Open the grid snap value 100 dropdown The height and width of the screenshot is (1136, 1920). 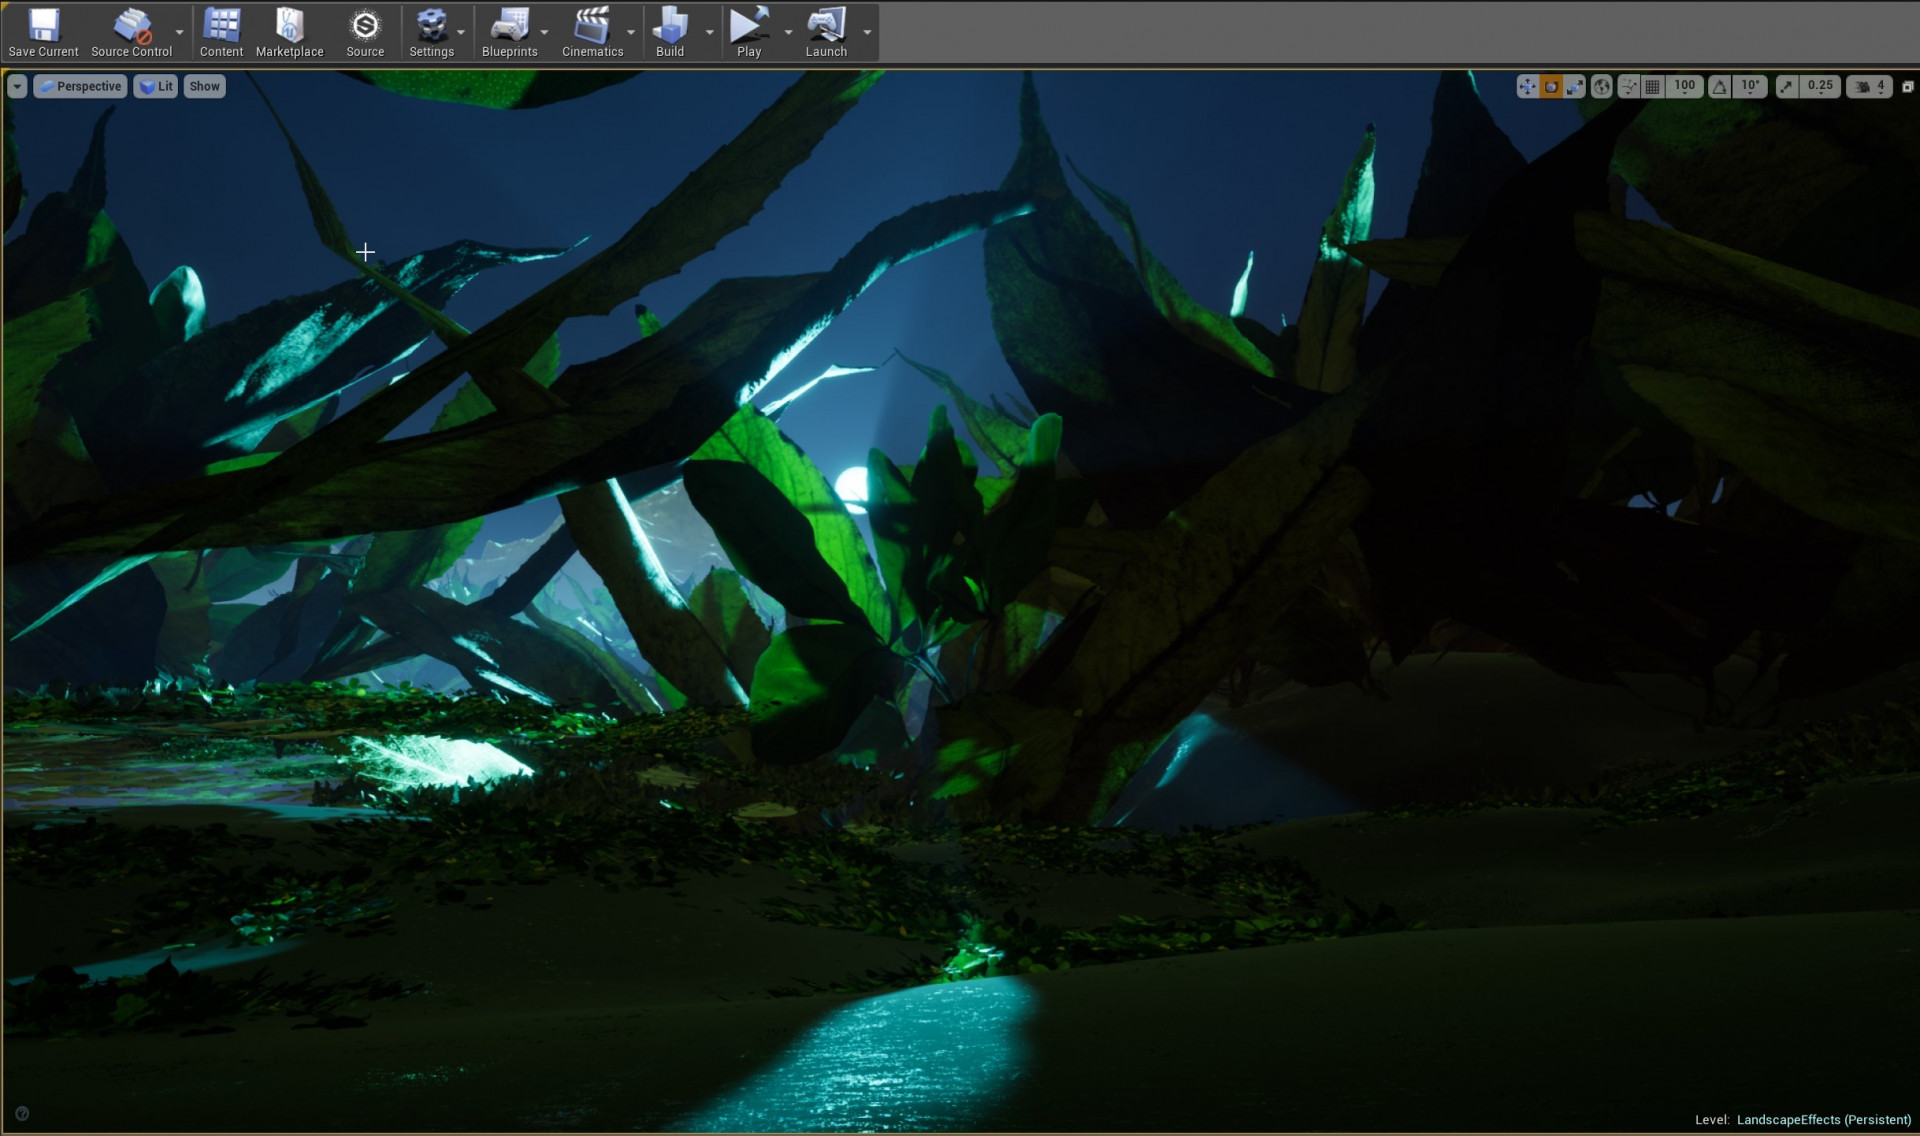1685,87
